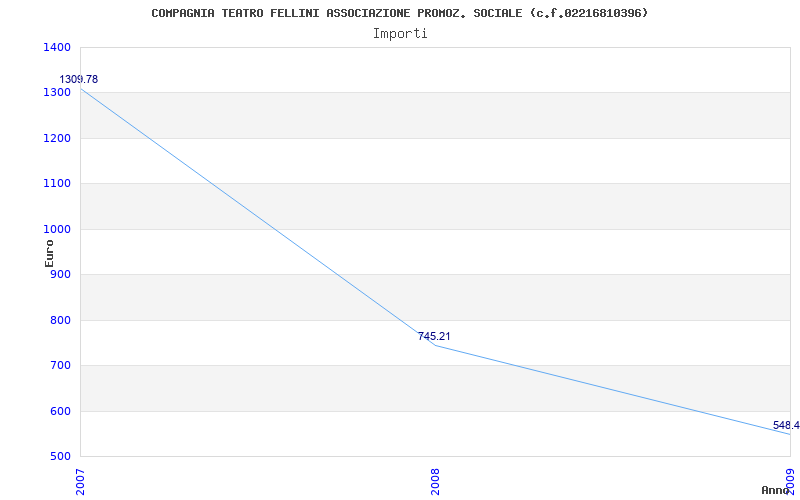Click the Anno x-axis title
Screen dimensions: 800x500
[x=774, y=490]
